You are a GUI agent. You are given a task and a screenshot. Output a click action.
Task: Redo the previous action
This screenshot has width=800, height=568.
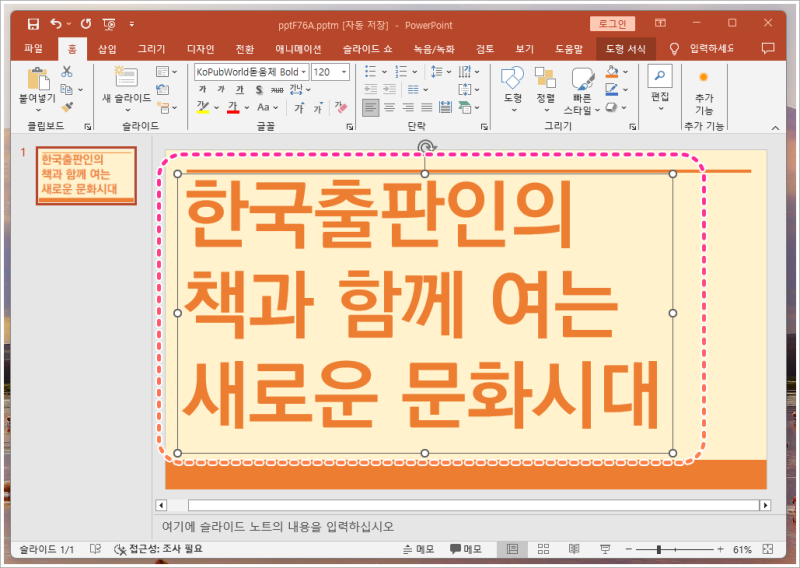pyautogui.click(x=86, y=23)
